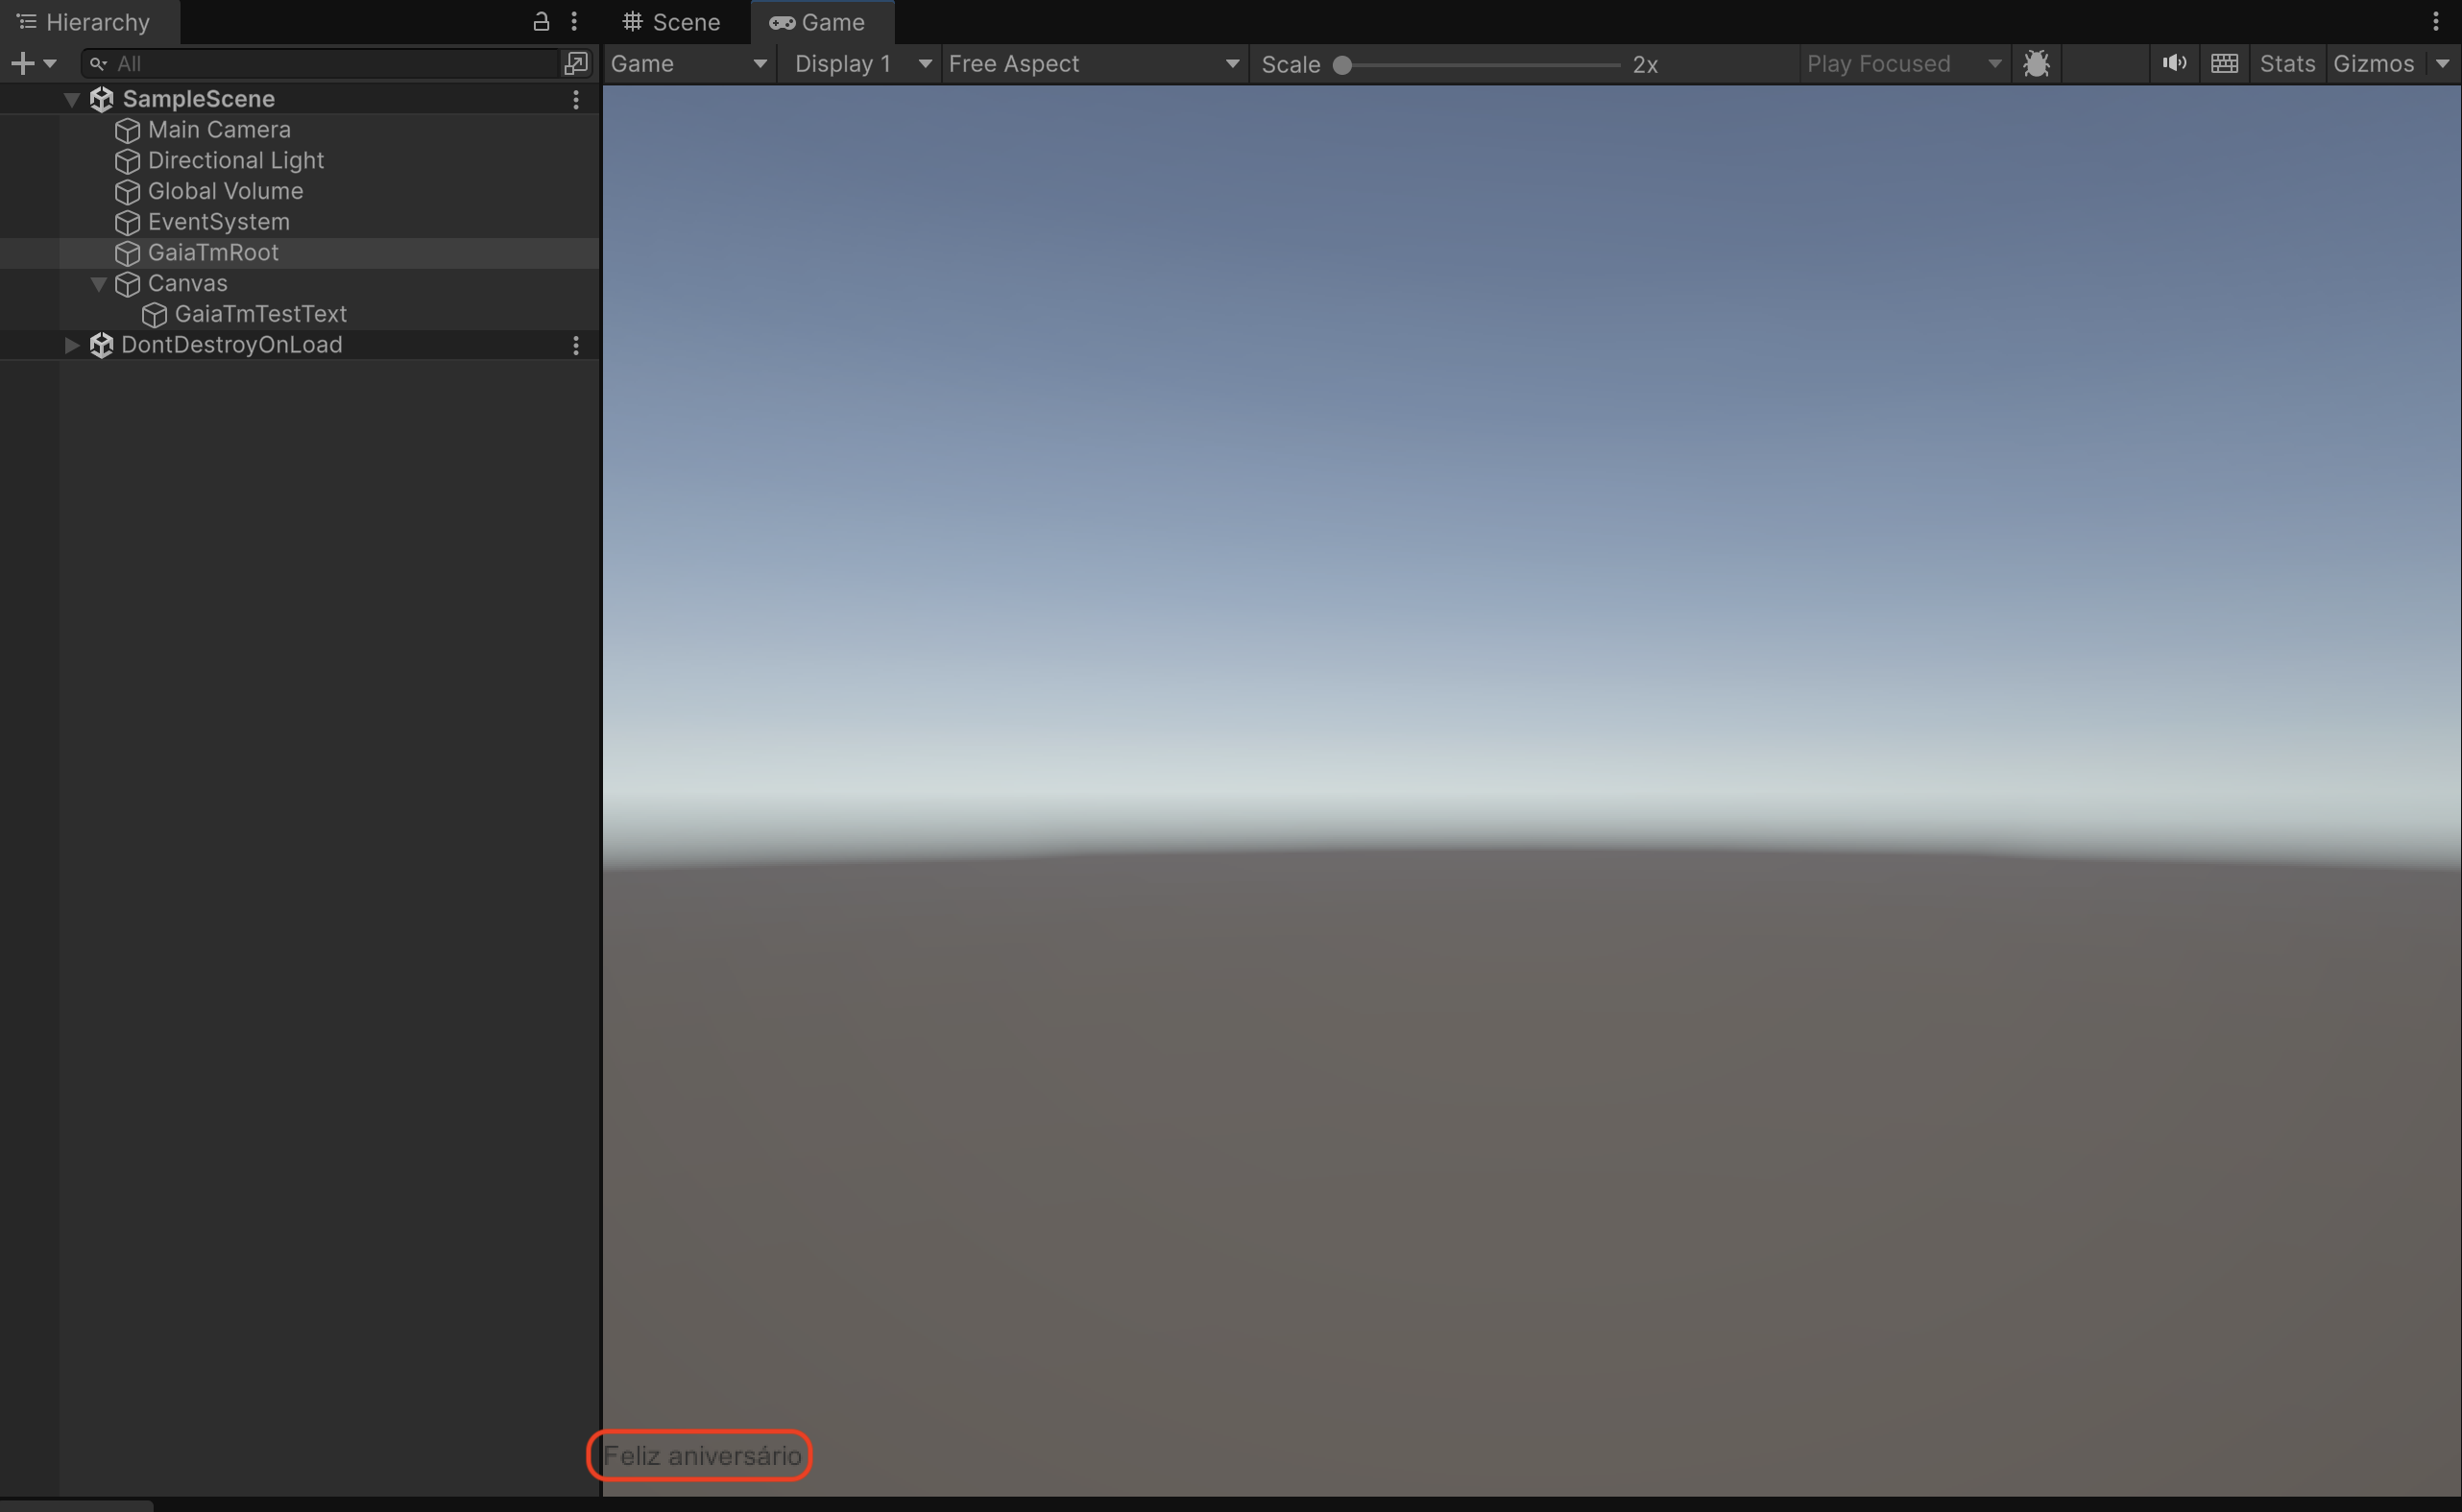Open the Hierarchy search type magnifier
2462x1512 pixels.
pyautogui.click(x=98, y=63)
